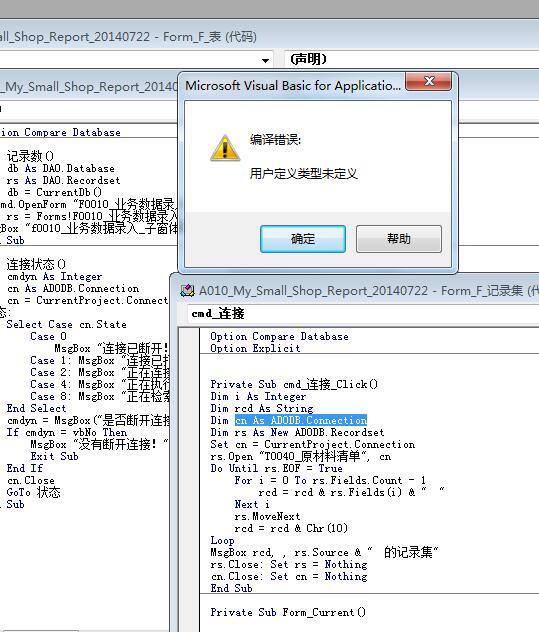This screenshot has width=539, height=632.
Task: Click the cn.Close: Set cn = Nothing line
Action: coord(289,576)
